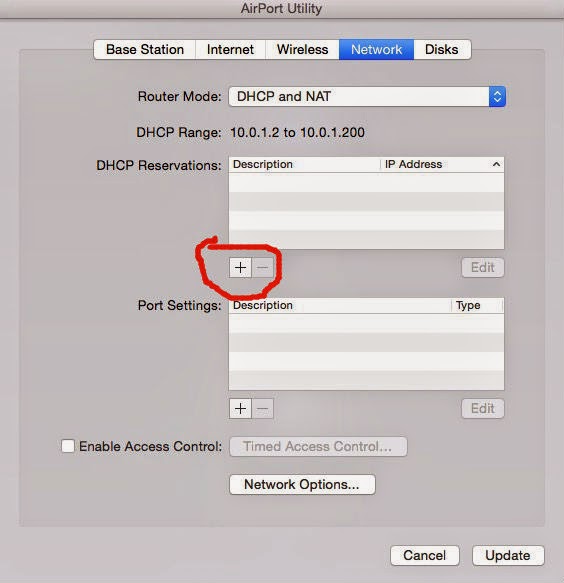The image size is (564, 583).
Task: Cancel the configuration changes
Action: [x=425, y=555]
